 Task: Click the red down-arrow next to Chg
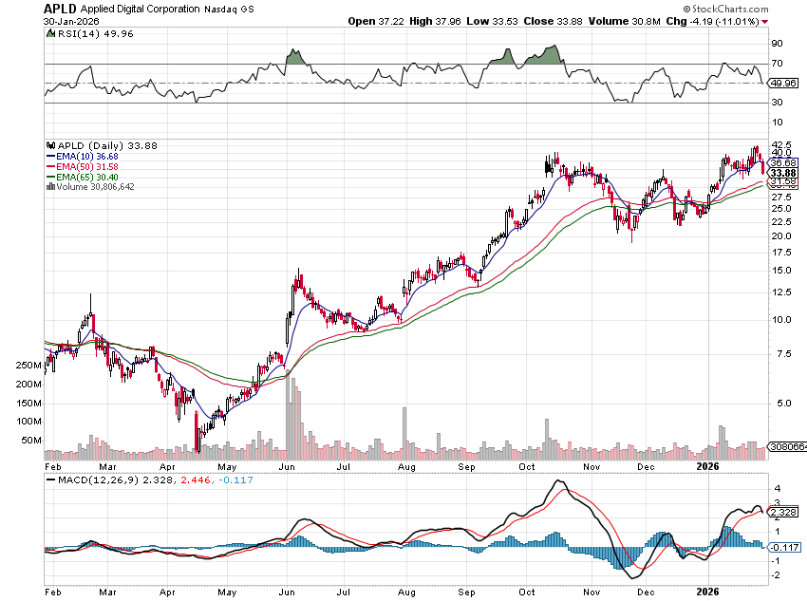765,22
